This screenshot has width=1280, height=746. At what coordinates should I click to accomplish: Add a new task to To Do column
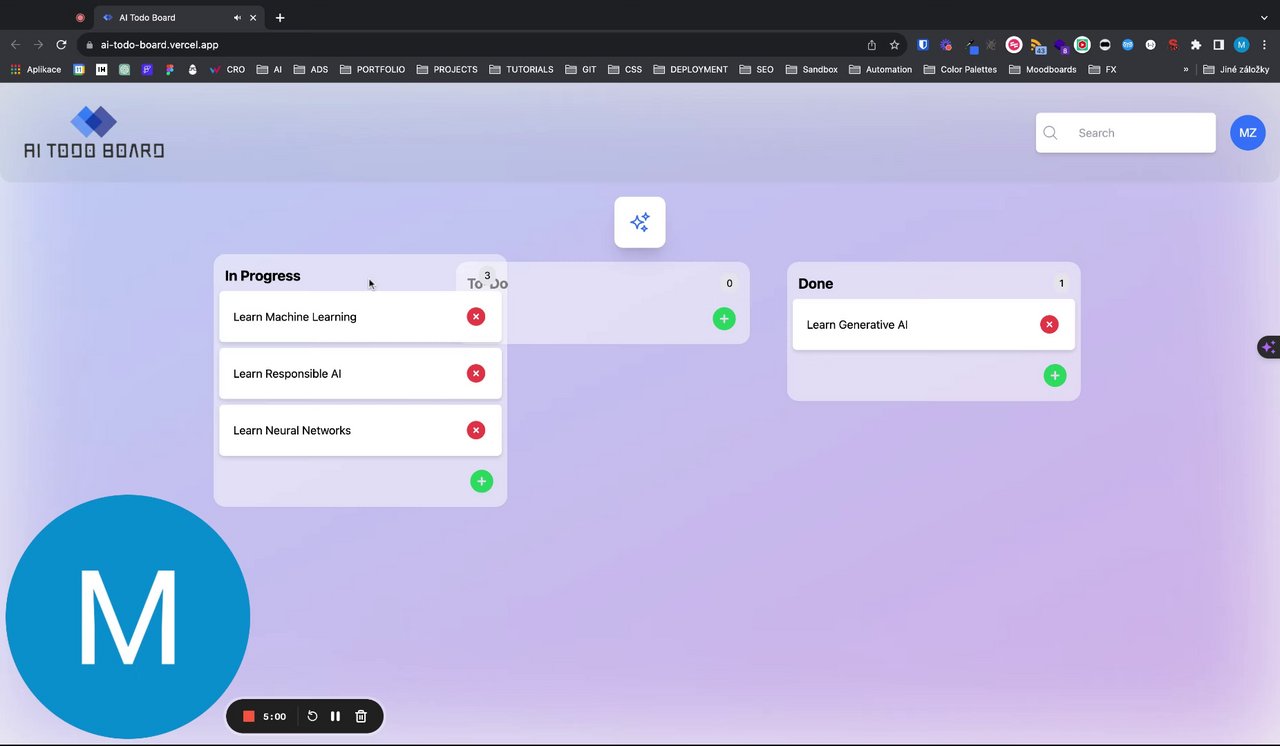(x=724, y=318)
